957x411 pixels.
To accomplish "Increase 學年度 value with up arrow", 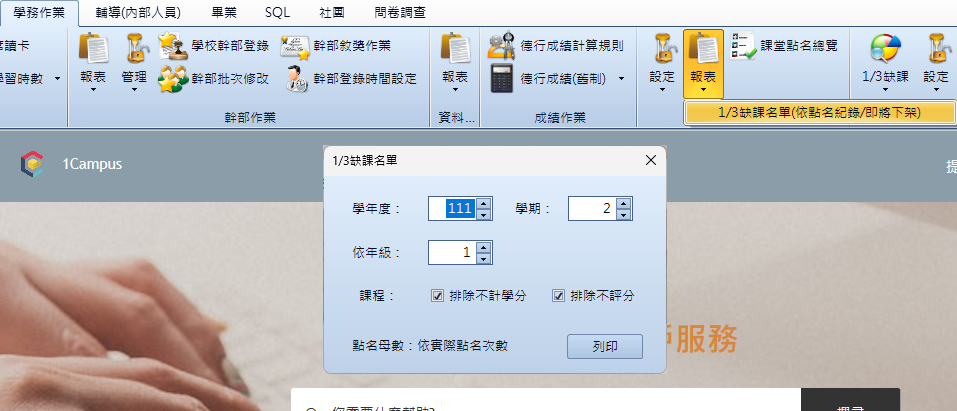I will click(x=483, y=203).
